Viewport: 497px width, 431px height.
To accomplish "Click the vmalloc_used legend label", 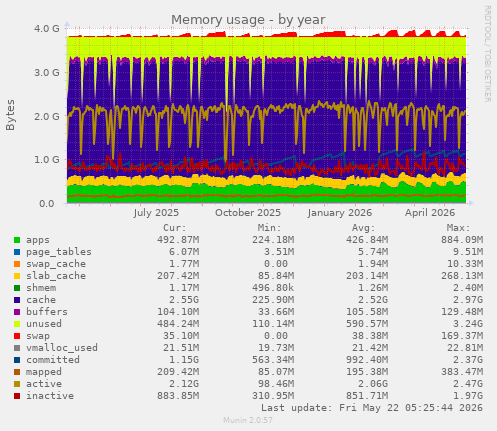I will 62,348.
